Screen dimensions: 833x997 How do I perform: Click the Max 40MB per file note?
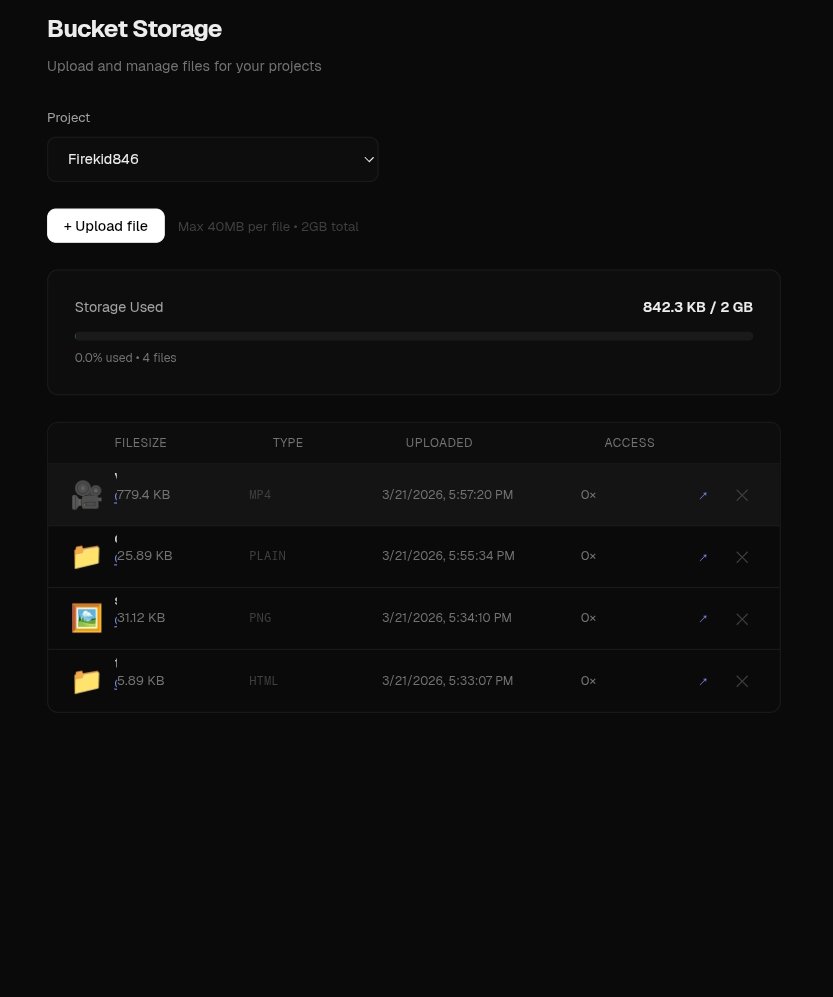[x=268, y=226]
